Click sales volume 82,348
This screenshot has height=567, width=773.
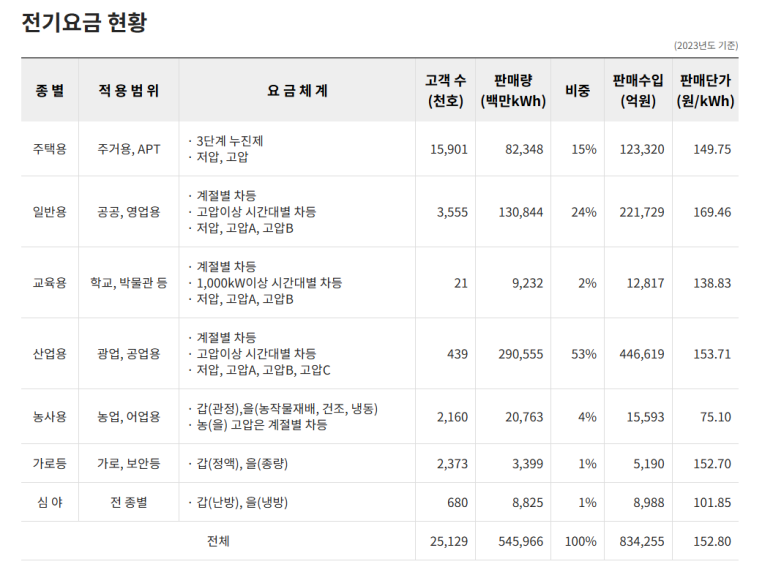tap(524, 149)
